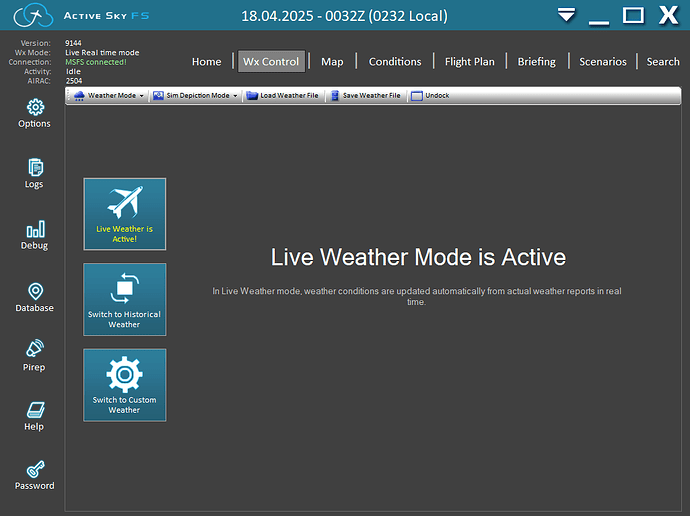This screenshot has width=690, height=516.
Task: Open the Flight Plan tab
Action: click(x=470, y=62)
